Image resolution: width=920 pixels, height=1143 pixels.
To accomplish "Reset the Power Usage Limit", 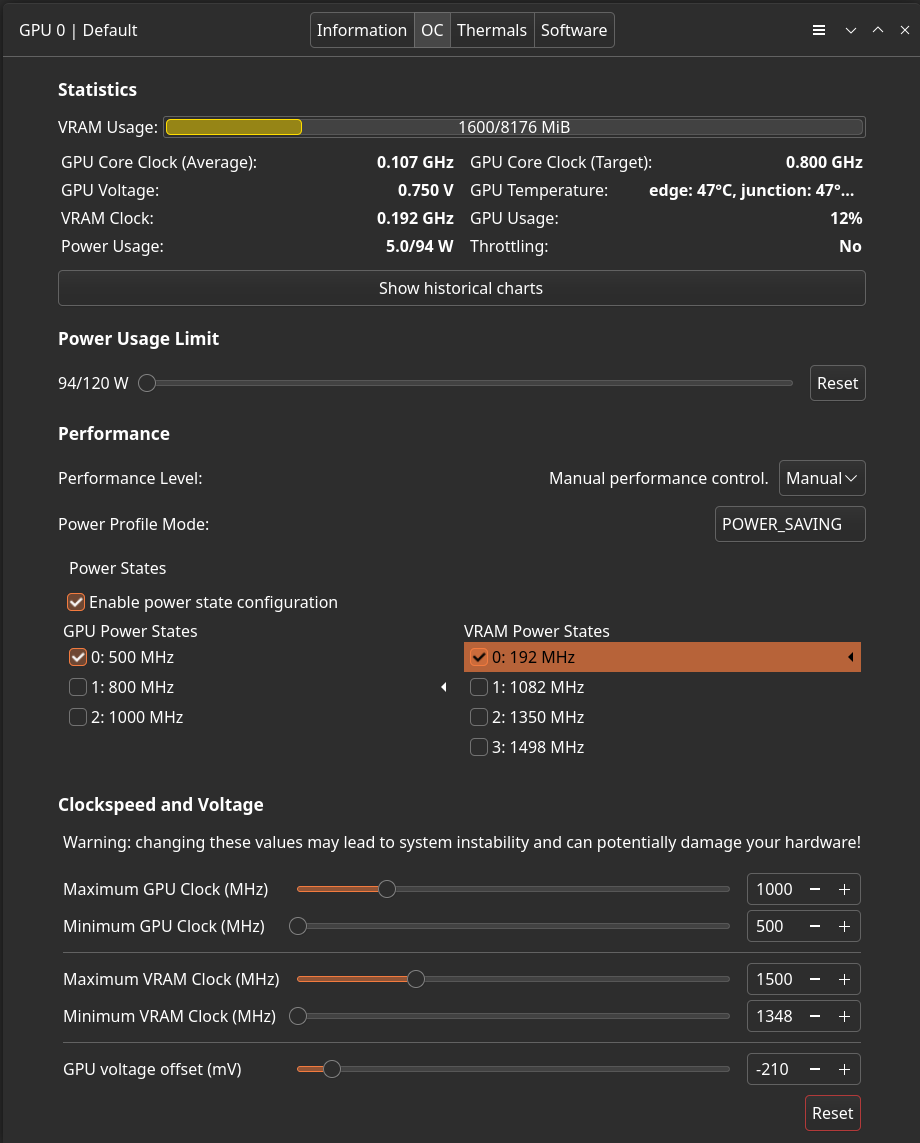I will coord(837,382).
